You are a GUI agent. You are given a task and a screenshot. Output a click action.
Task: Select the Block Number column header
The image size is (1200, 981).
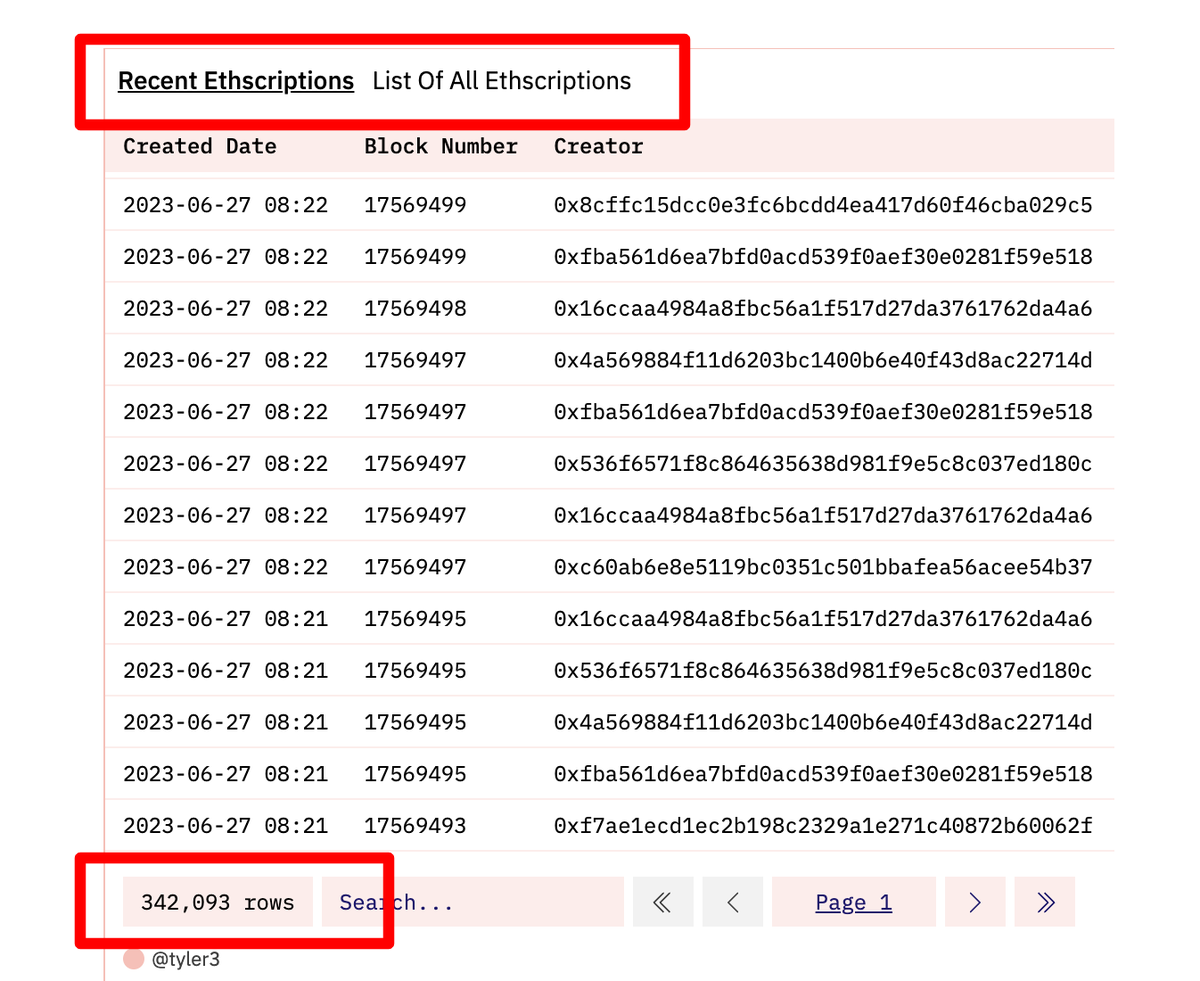coord(441,146)
